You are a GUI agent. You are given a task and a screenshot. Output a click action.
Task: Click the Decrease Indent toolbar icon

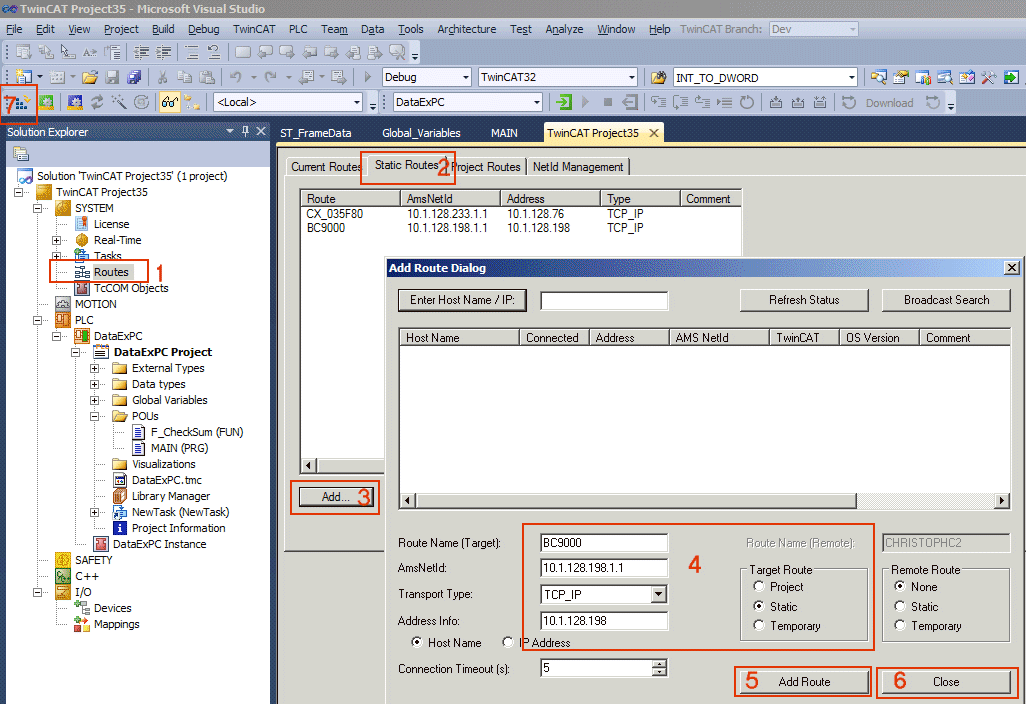[x=141, y=52]
